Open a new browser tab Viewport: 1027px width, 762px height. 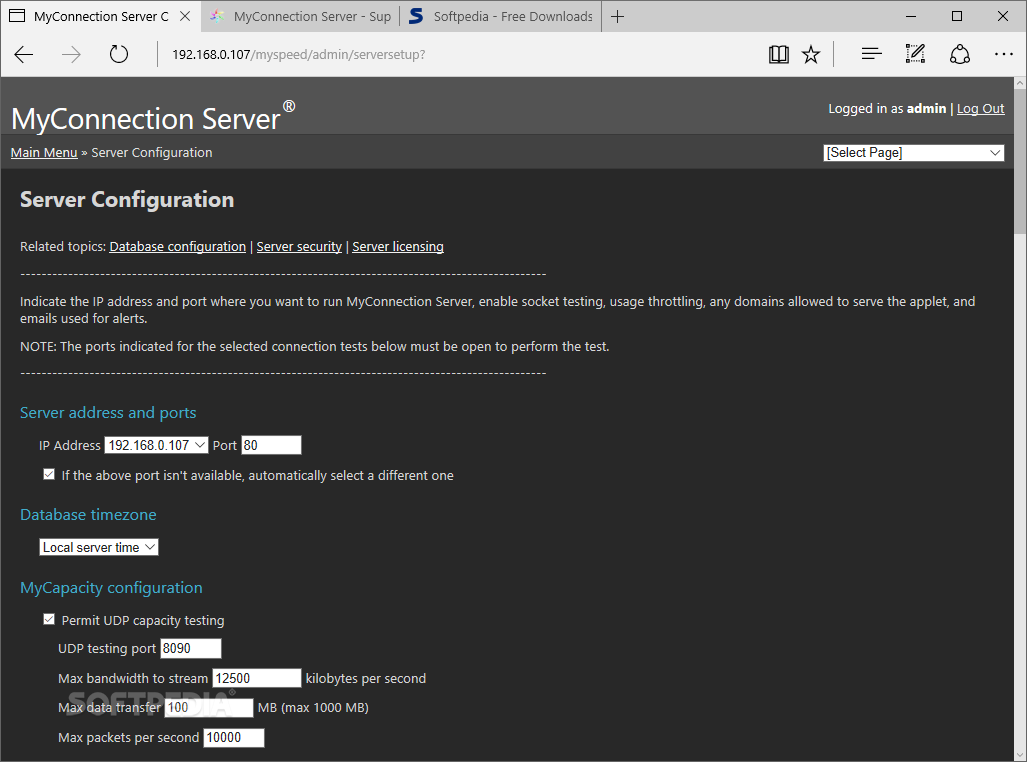coord(617,16)
